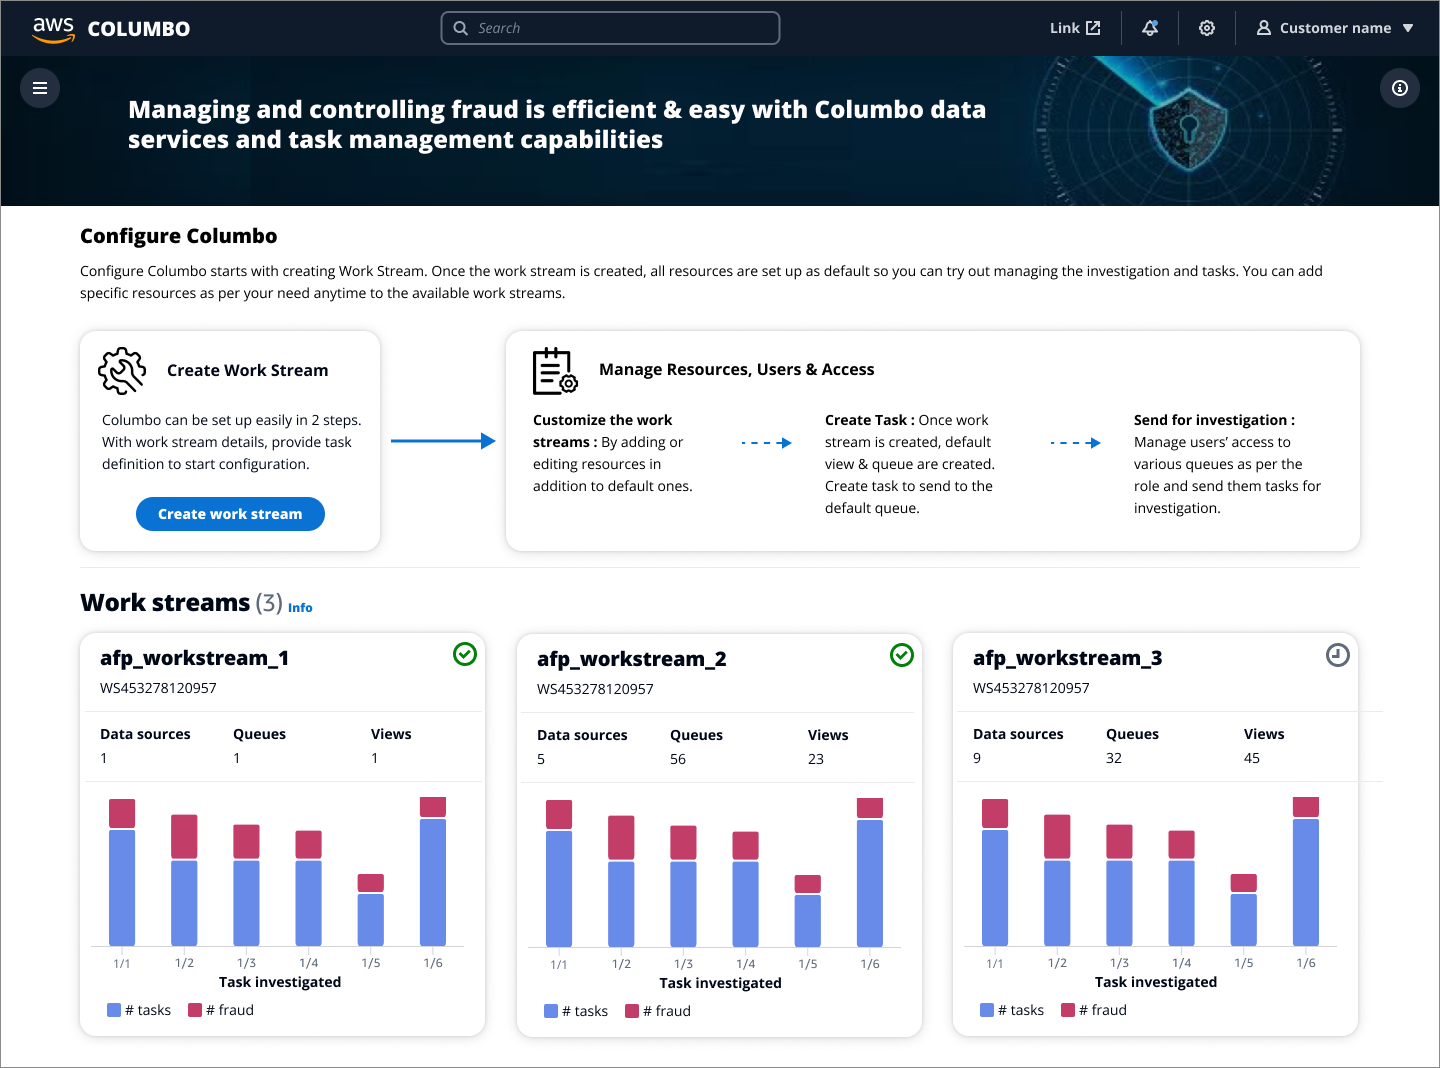Click the Queues value 56 in afp_workstream_2
The width and height of the screenshot is (1440, 1068).
(678, 759)
